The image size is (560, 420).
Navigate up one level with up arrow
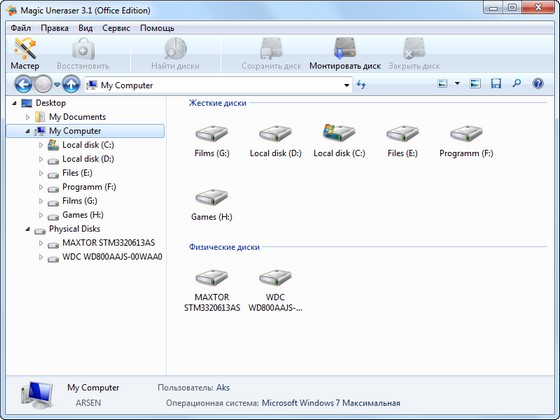point(71,85)
